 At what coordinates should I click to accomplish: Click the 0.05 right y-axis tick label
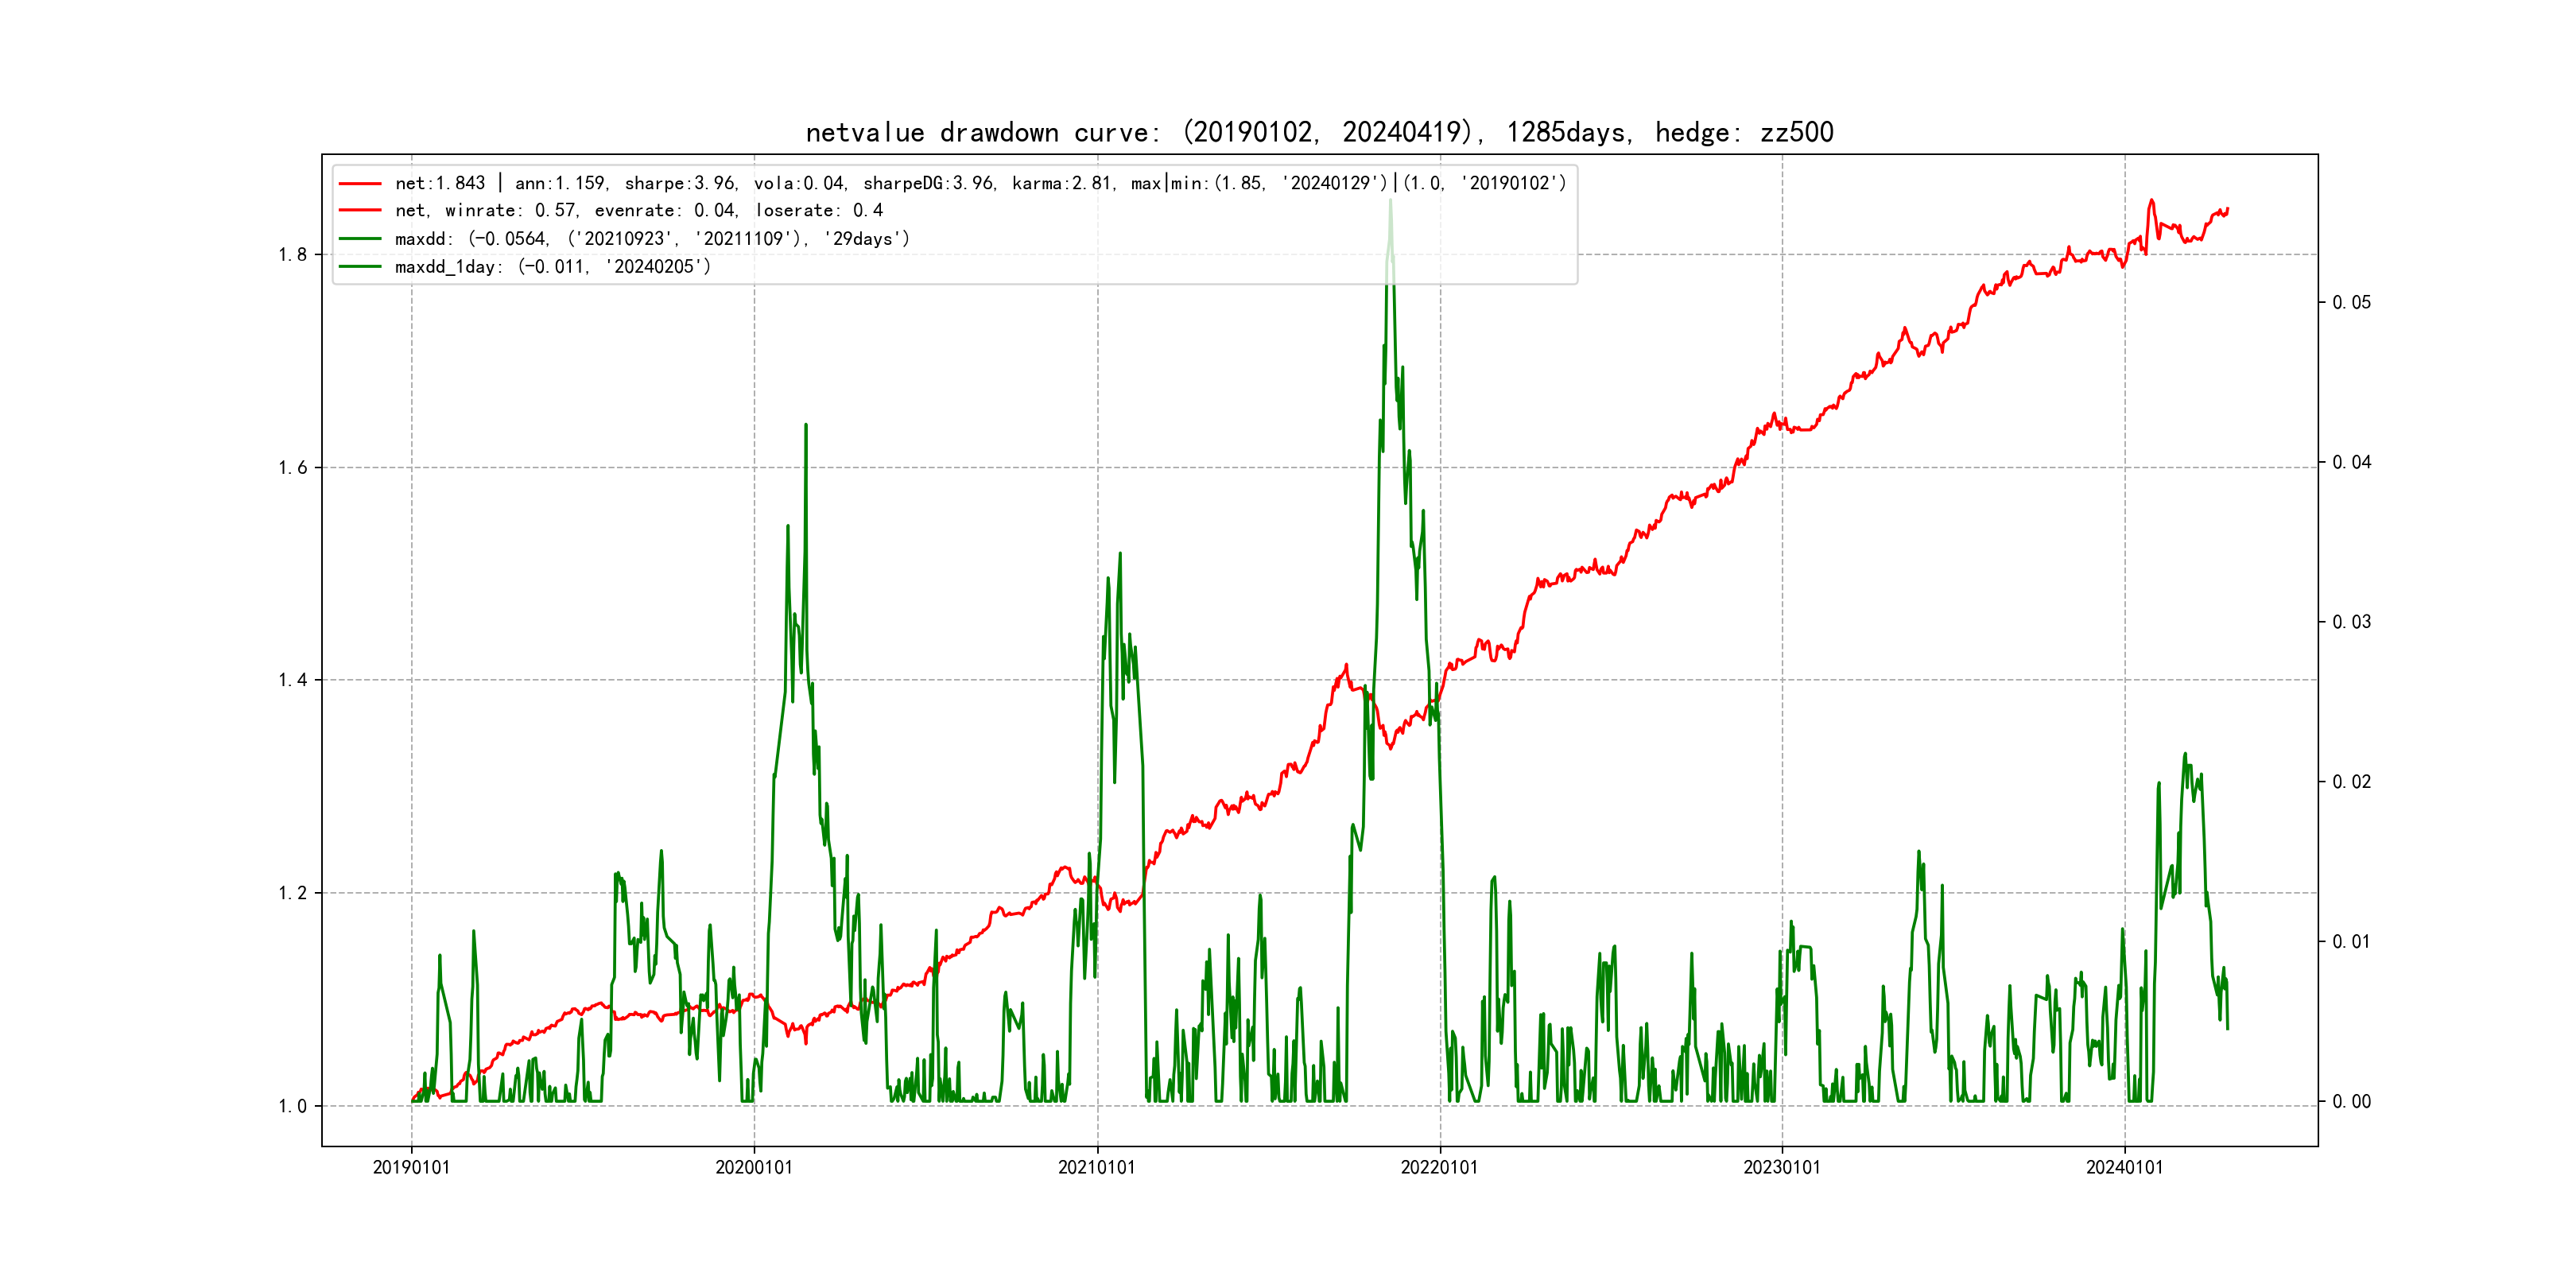coord(2351,303)
